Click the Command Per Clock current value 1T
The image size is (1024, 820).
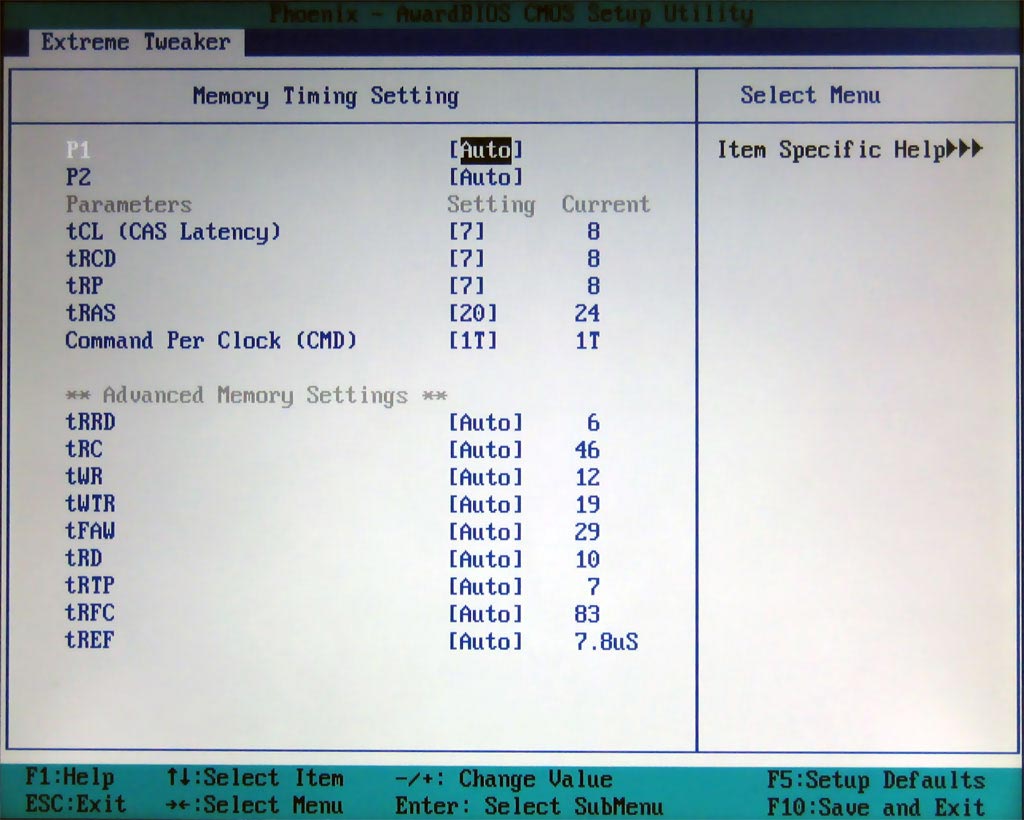point(587,341)
